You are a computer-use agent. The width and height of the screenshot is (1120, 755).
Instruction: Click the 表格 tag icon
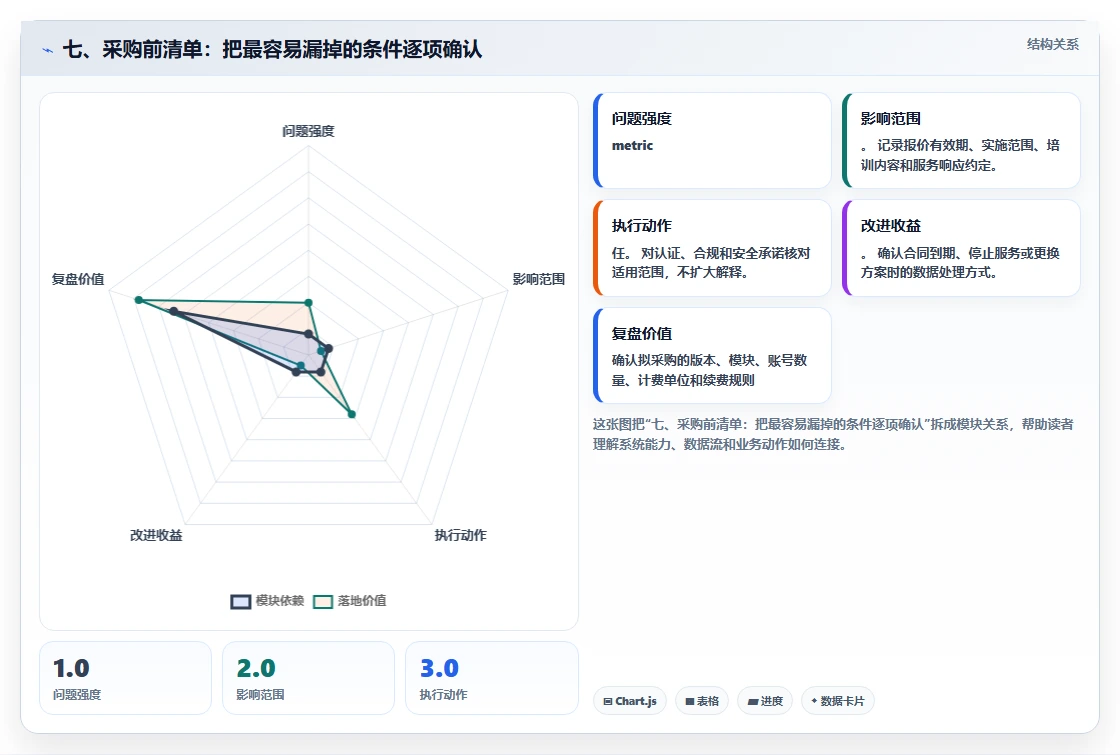point(690,701)
